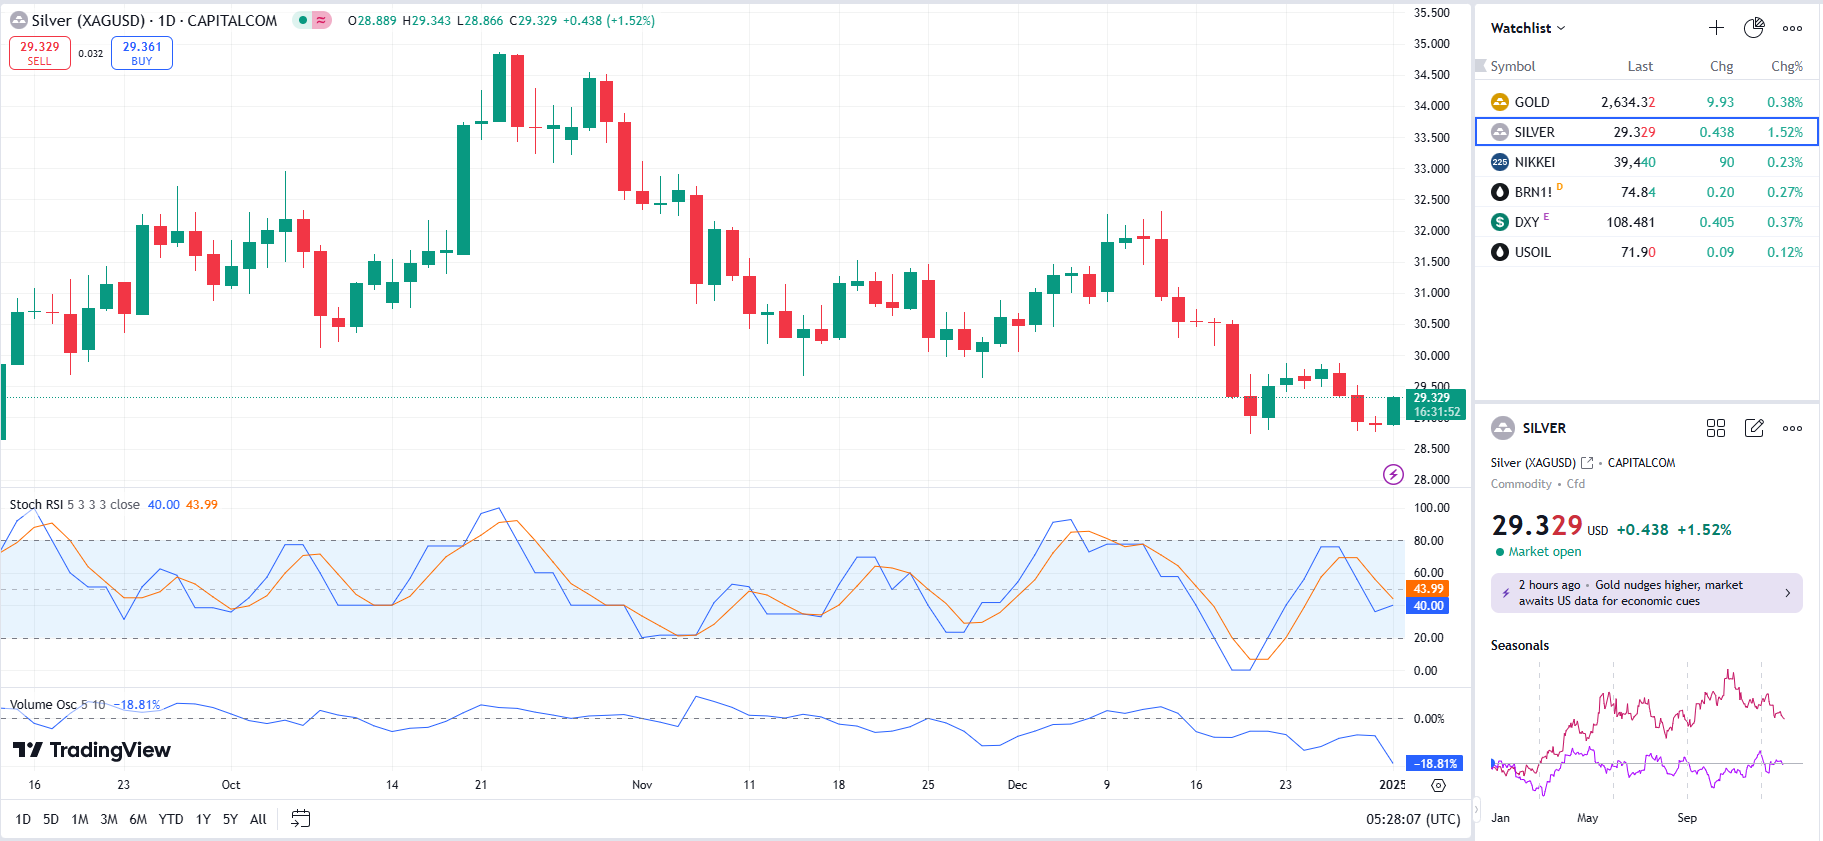The image size is (1823, 841).
Task: Open chart axis settings gear icon
Action: pos(1438,785)
